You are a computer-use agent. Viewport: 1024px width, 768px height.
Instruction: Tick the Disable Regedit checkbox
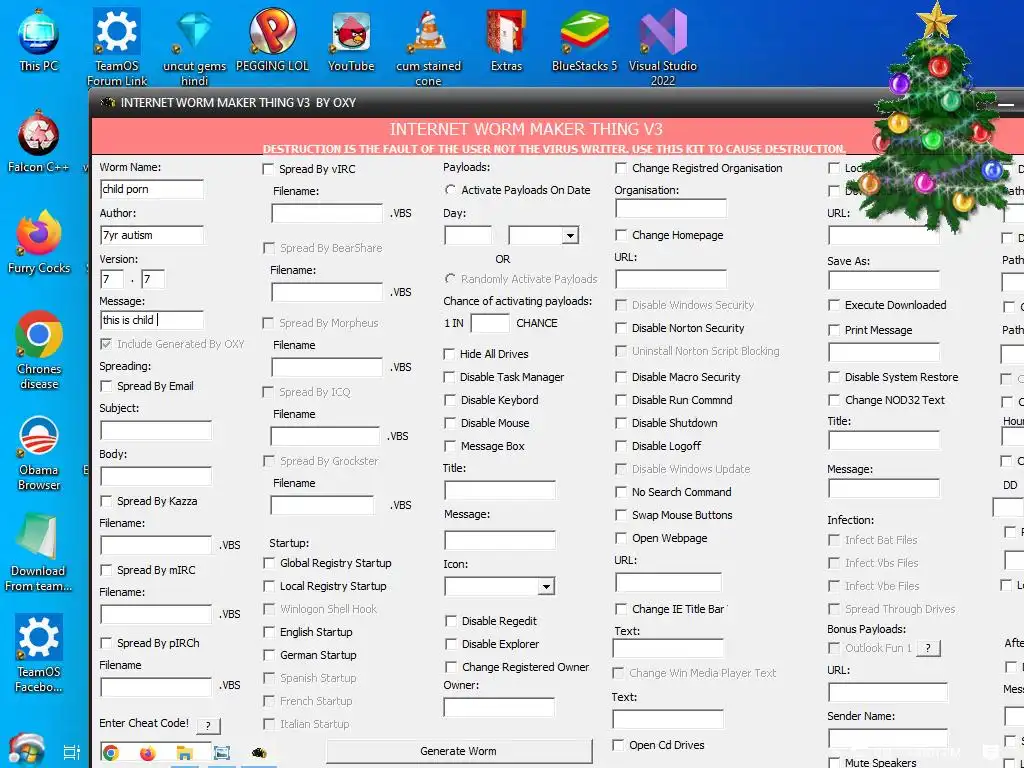(x=451, y=621)
